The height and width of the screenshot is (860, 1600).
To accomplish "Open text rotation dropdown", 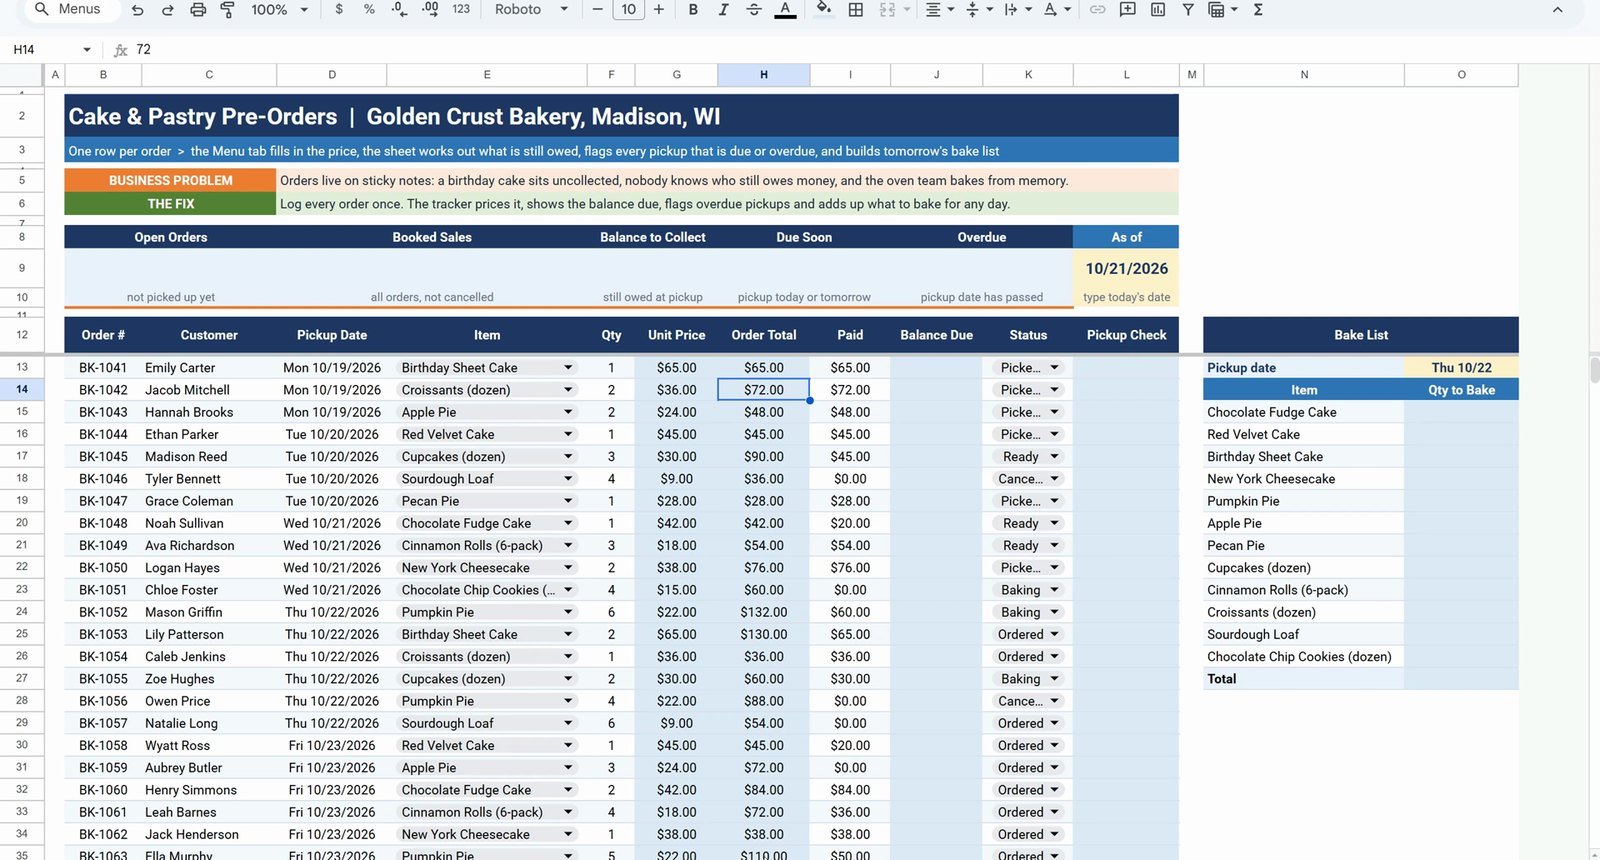I will click(x=1056, y=10).
